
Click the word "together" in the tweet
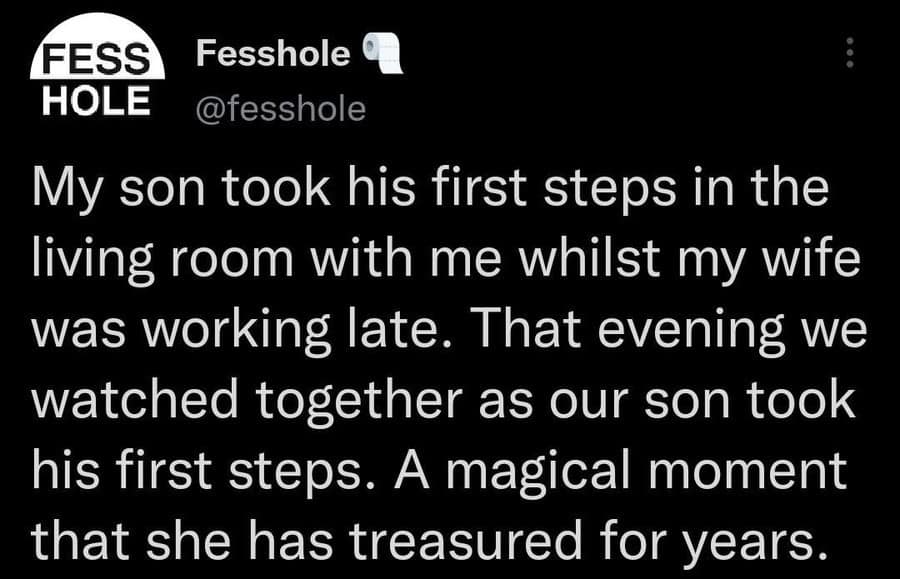(339, 401)
